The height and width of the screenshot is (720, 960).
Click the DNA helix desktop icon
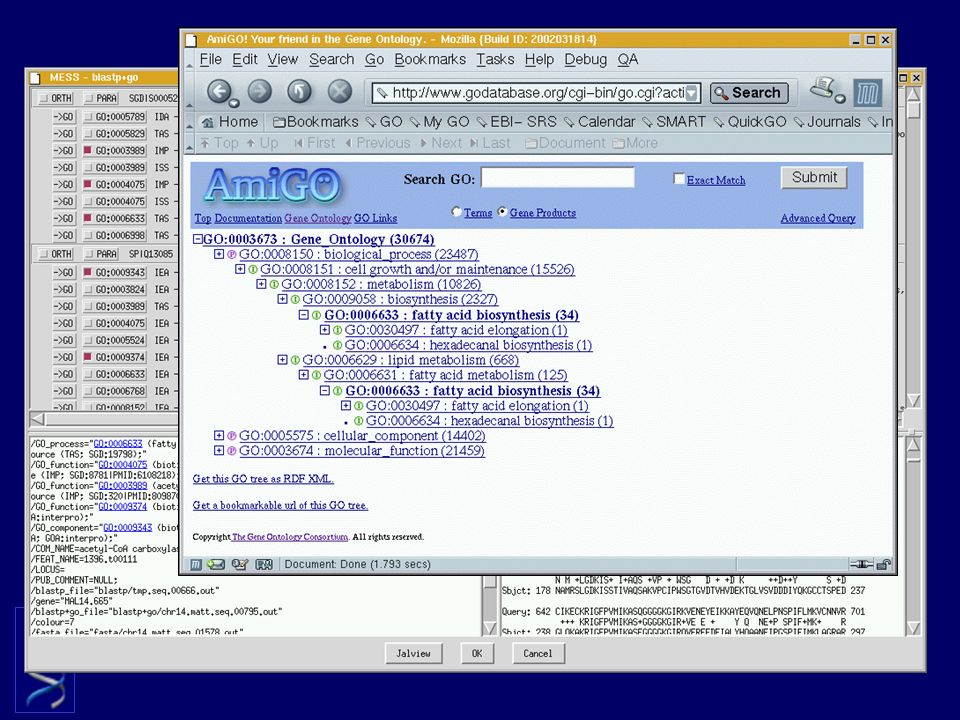(45, 692)
